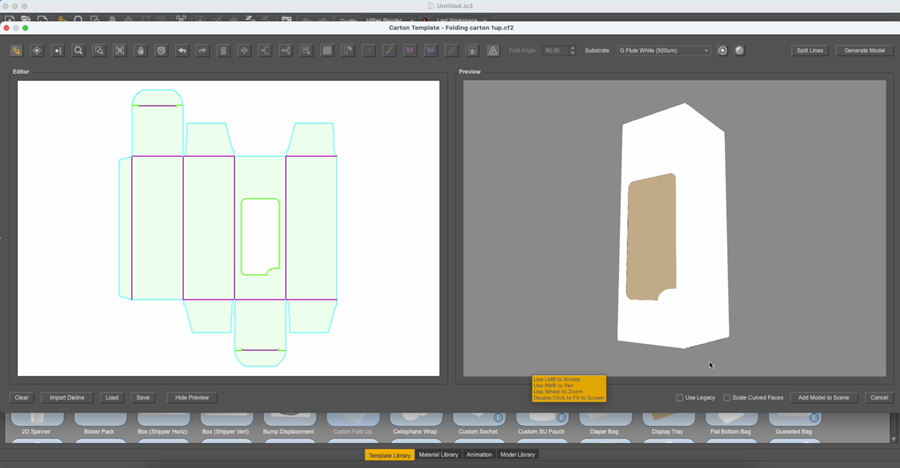Viewport: 900px width, 468px height.
Task: Switch to the Material Library tab
Action: click(x=439, y=455)
